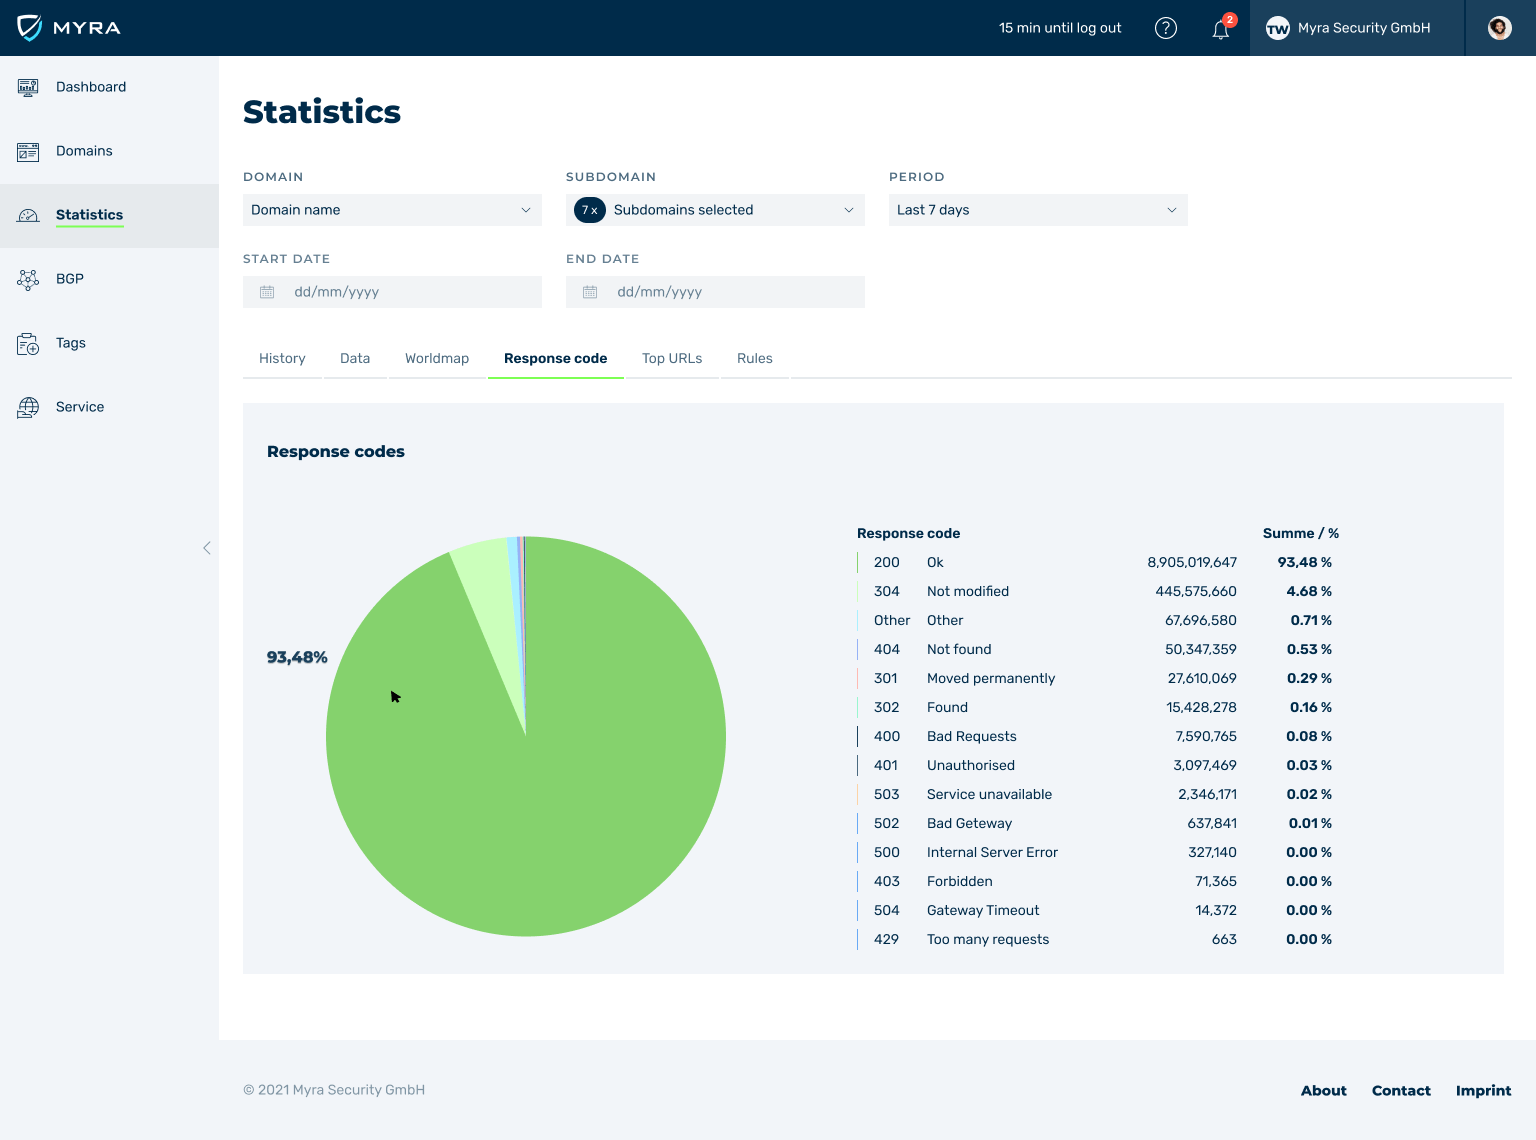The height and width of the screenshot is (1140, 1536).
Task: Open the Service globe icon
Action: tap(28, 407)
